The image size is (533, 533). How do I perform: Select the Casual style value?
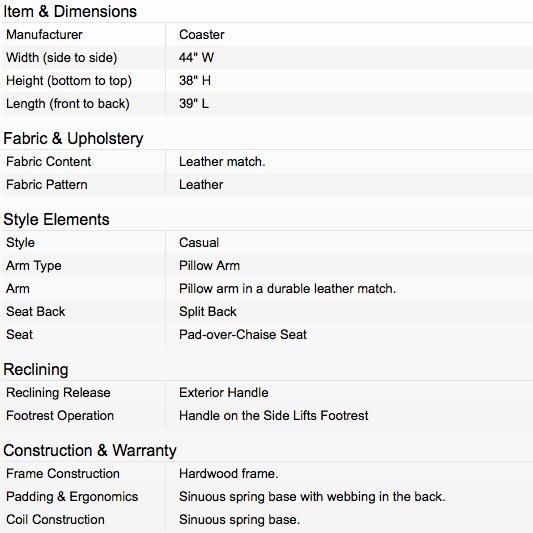(x=199, y=243)
